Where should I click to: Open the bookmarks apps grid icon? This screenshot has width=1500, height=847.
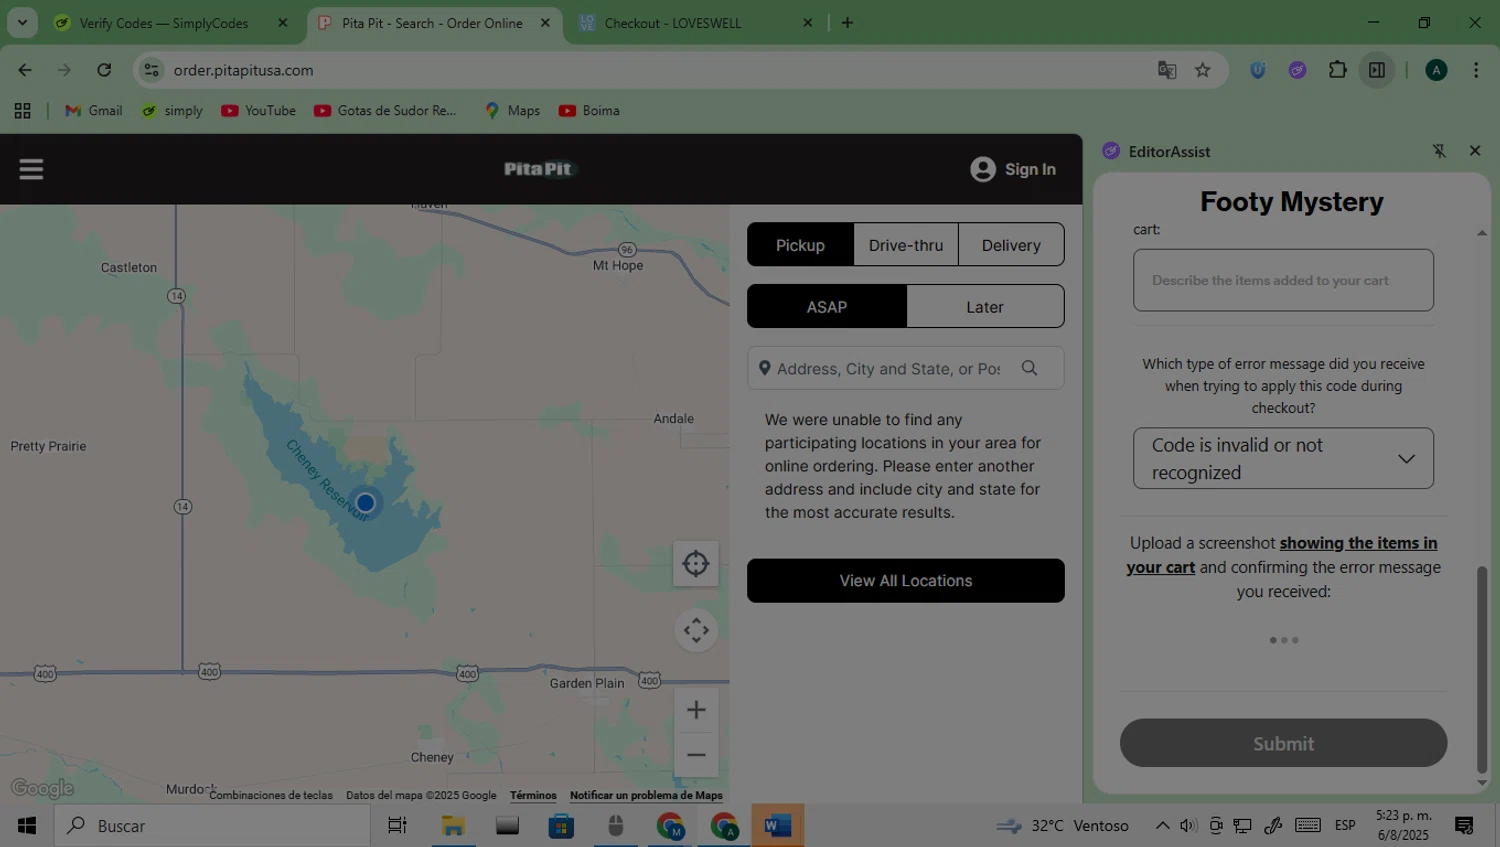click(x=22, y=111)
